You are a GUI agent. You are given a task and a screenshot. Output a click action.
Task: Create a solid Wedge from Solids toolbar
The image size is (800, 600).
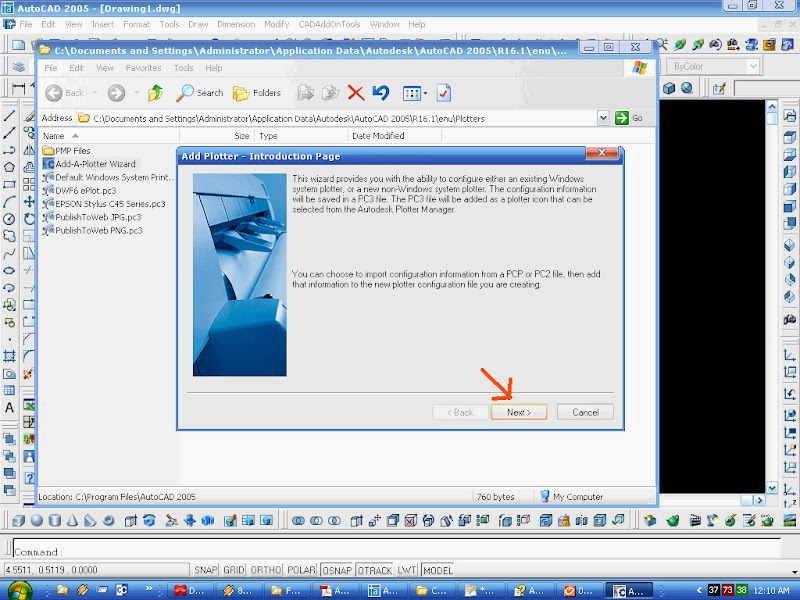pyautogui.click(x=90, y=520)
